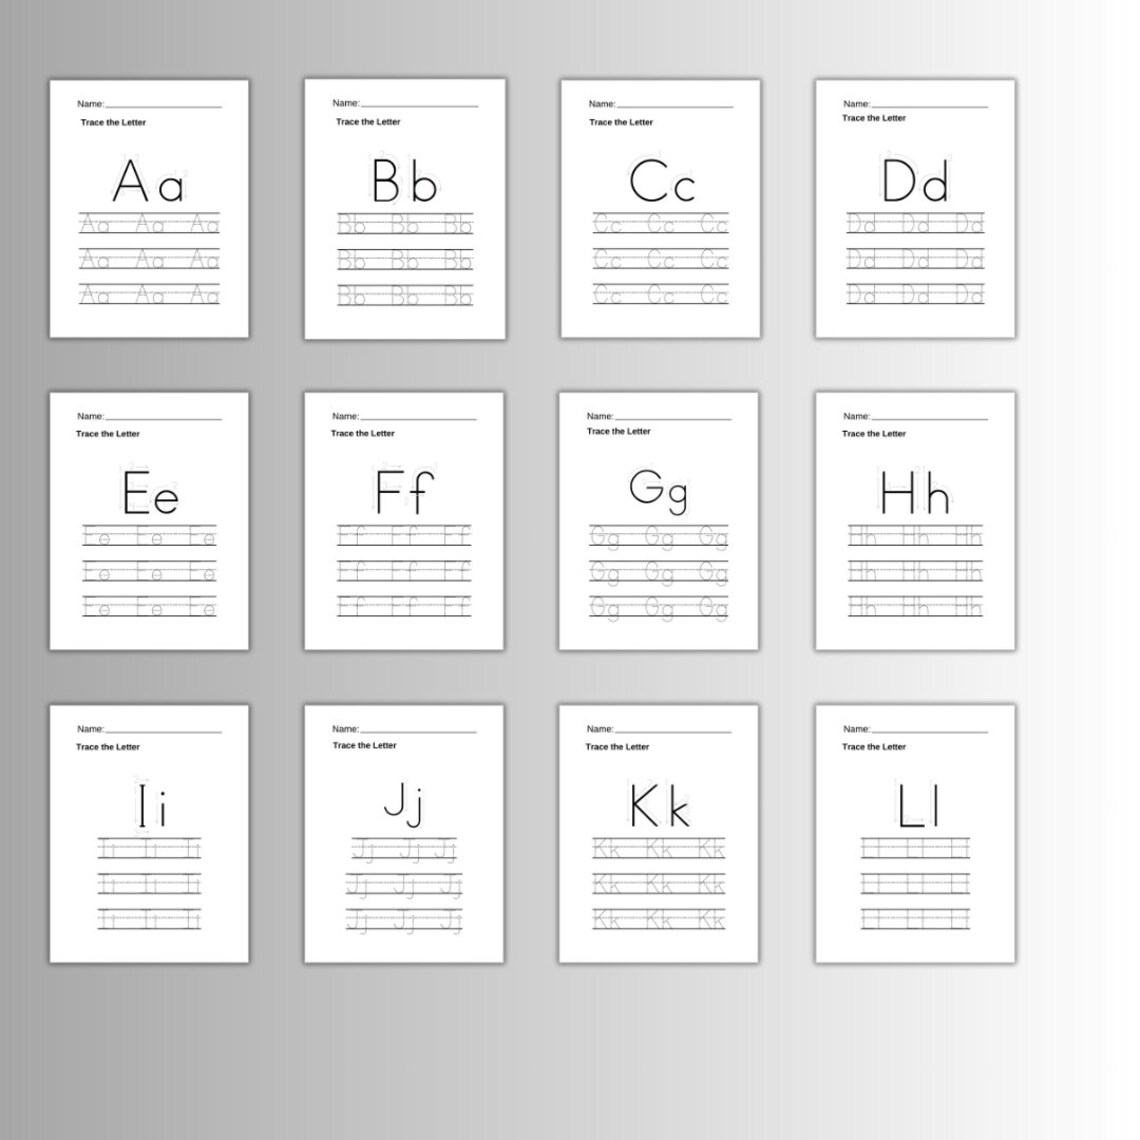Select the Ii worksheet in the bottom row
The width and height of the screenshot is (1140, 1140).
click(150, 833)
